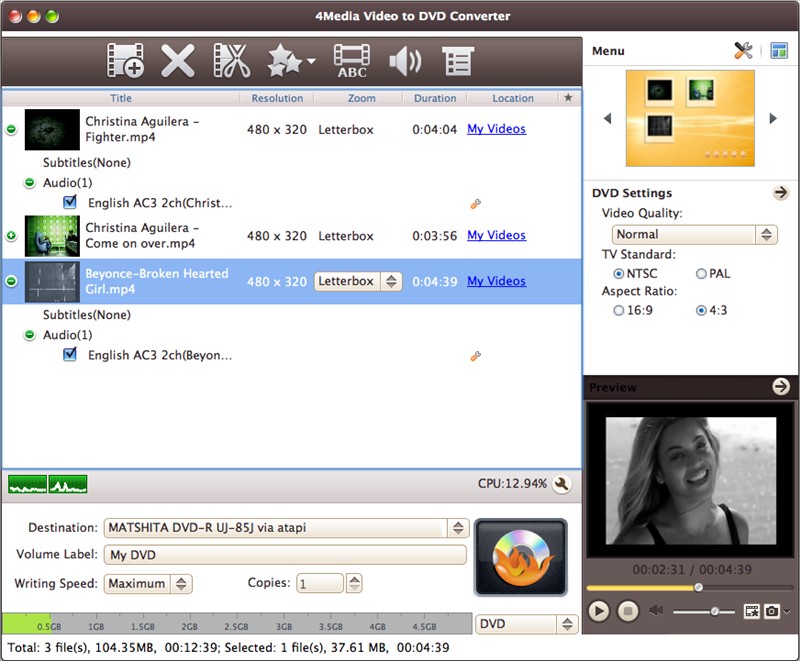Viewport: 800px width, 661px height.
Task: Open the Clip video scissors tool
Action: [231, 62]
